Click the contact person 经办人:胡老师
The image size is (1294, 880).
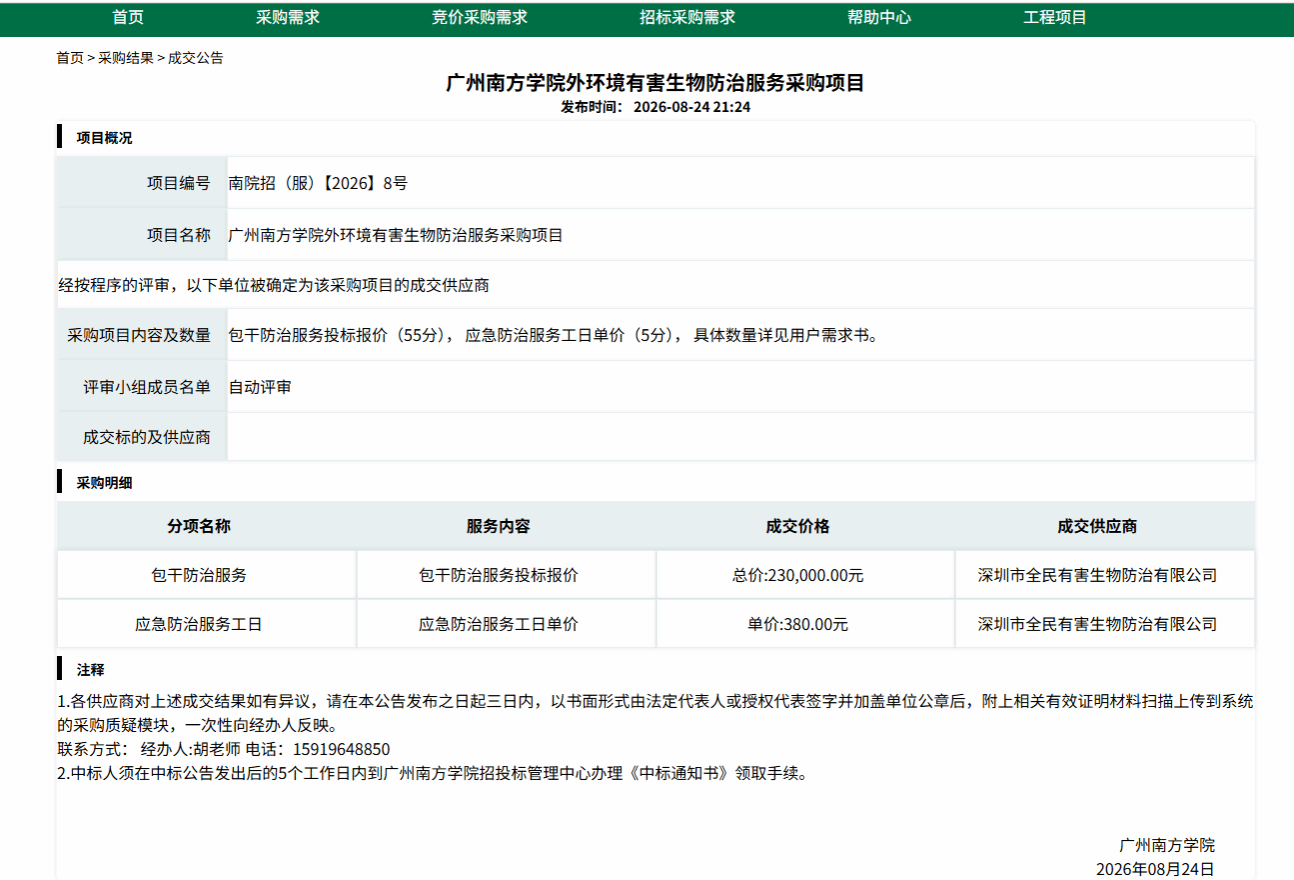click(191, 749)
